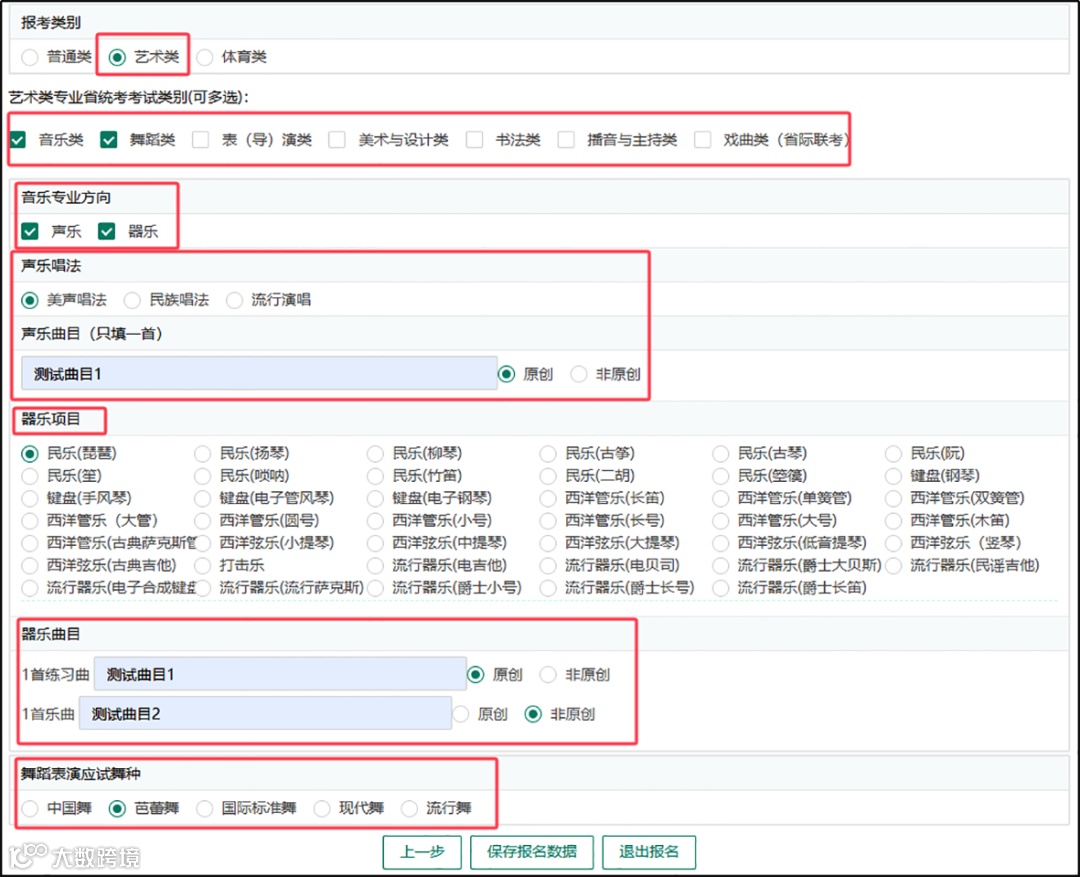Uncheck the 声乐 direction checkbox

tap(30, 231)
